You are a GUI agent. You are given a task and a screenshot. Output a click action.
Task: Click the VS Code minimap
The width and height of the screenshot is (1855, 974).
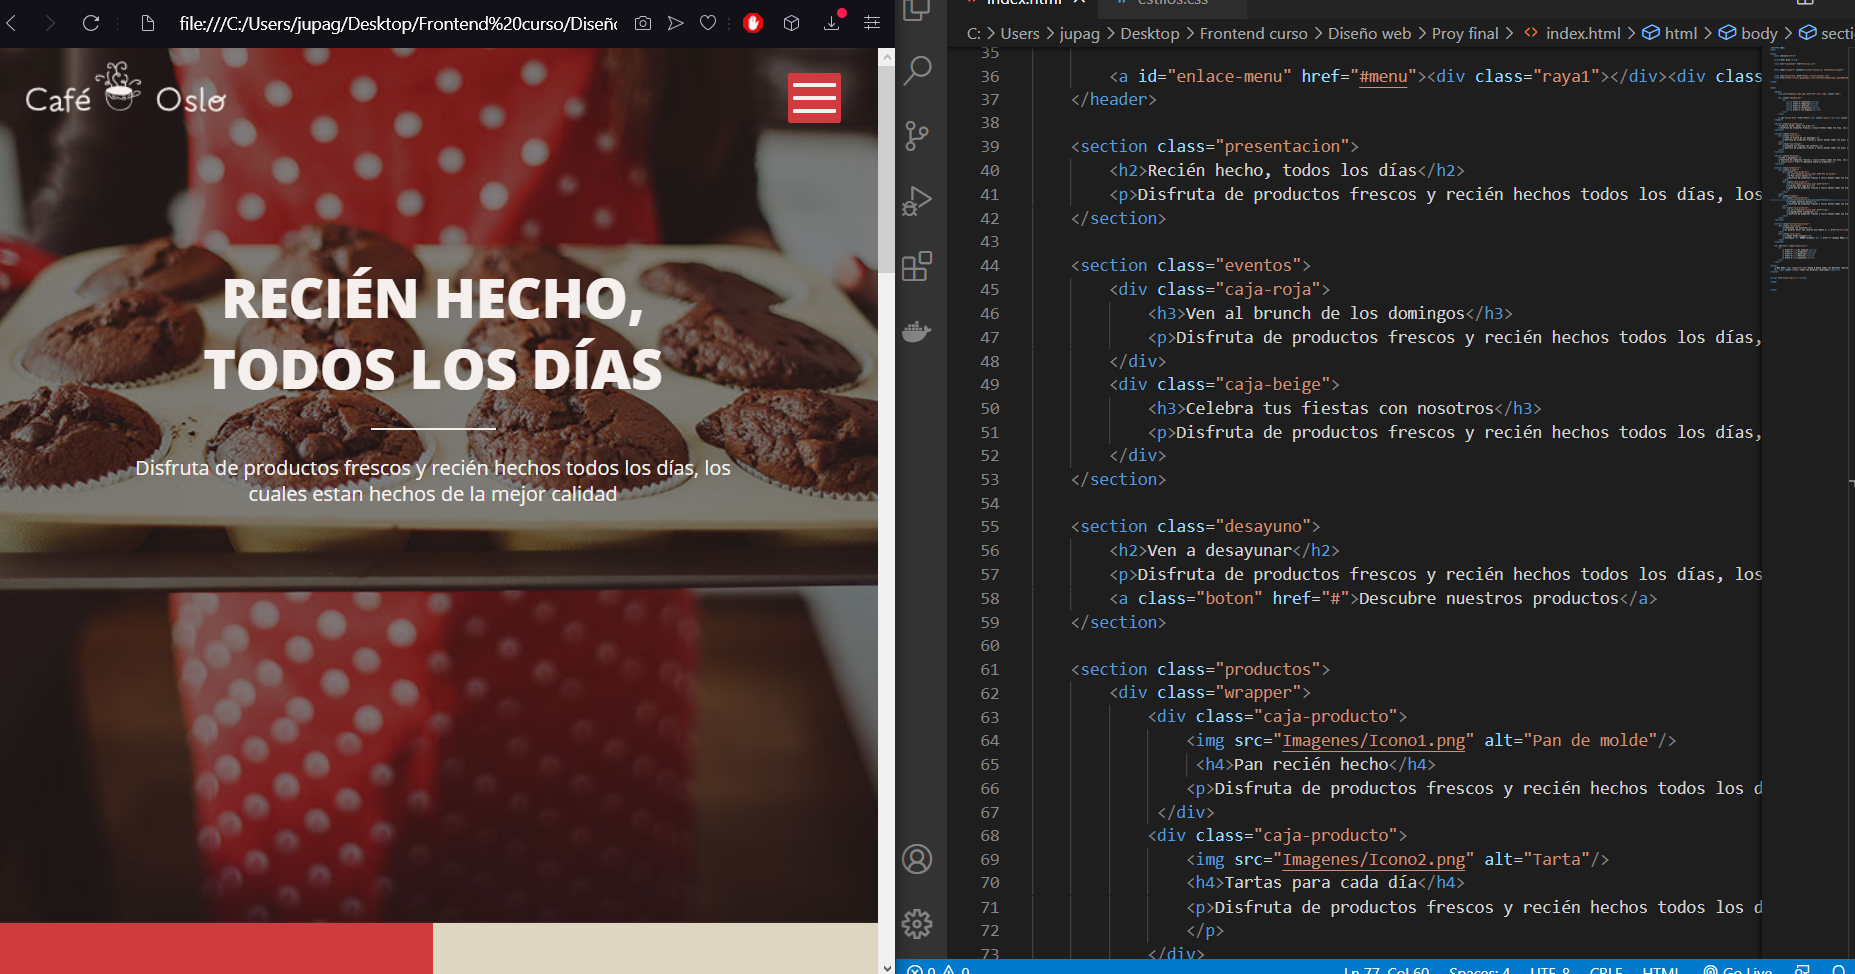coord(1810,170)
